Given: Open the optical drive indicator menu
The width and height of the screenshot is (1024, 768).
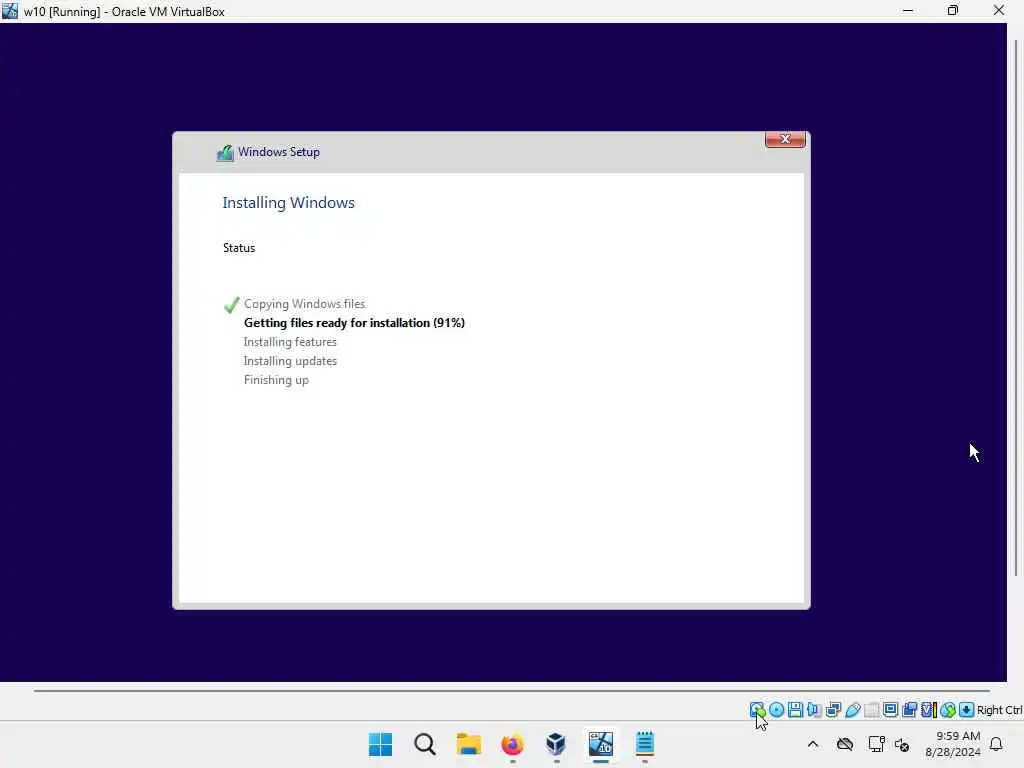Looking at the screenshot, I should point(776,710).
